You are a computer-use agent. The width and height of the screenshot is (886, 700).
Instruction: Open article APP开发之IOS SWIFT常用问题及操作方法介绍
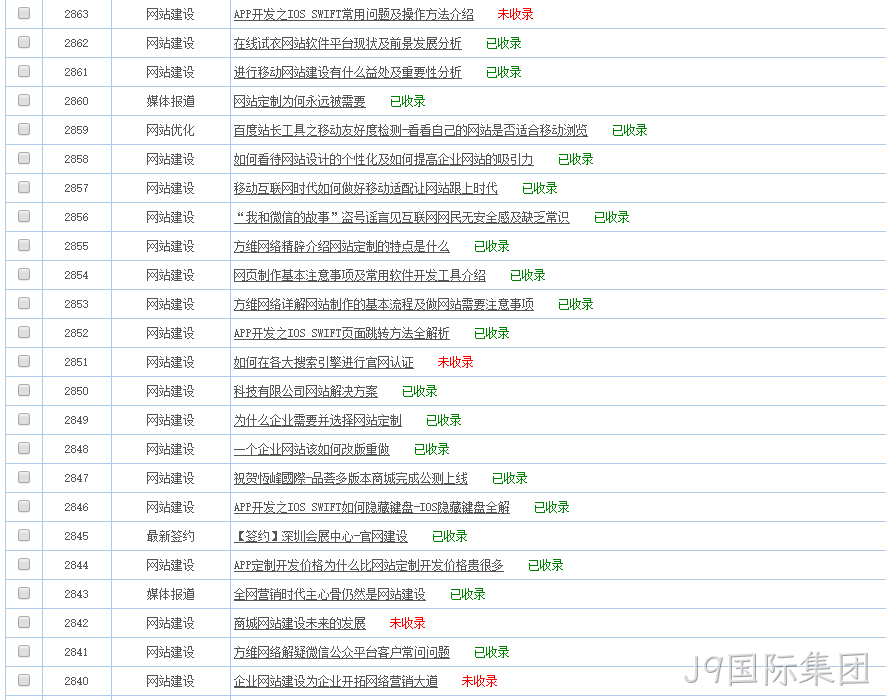[354, 15]
